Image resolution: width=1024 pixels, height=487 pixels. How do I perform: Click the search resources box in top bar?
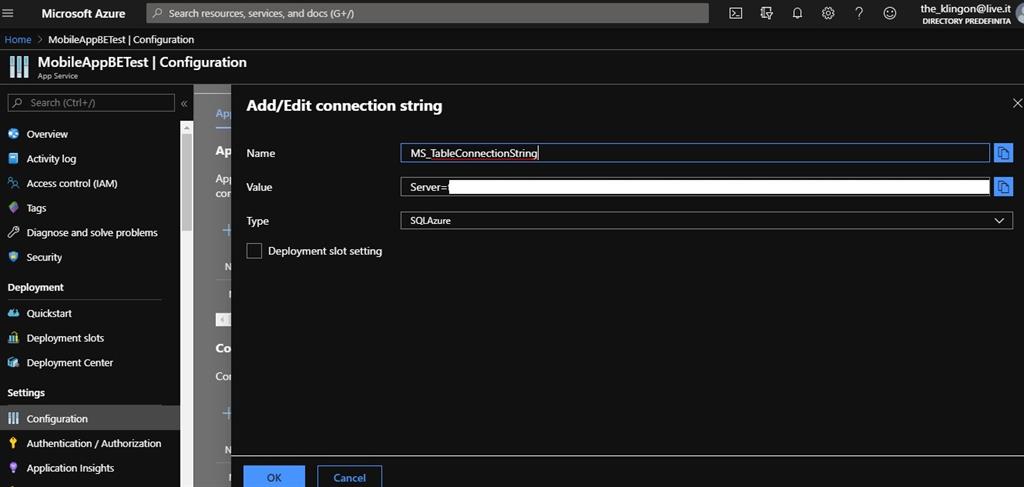428,13
